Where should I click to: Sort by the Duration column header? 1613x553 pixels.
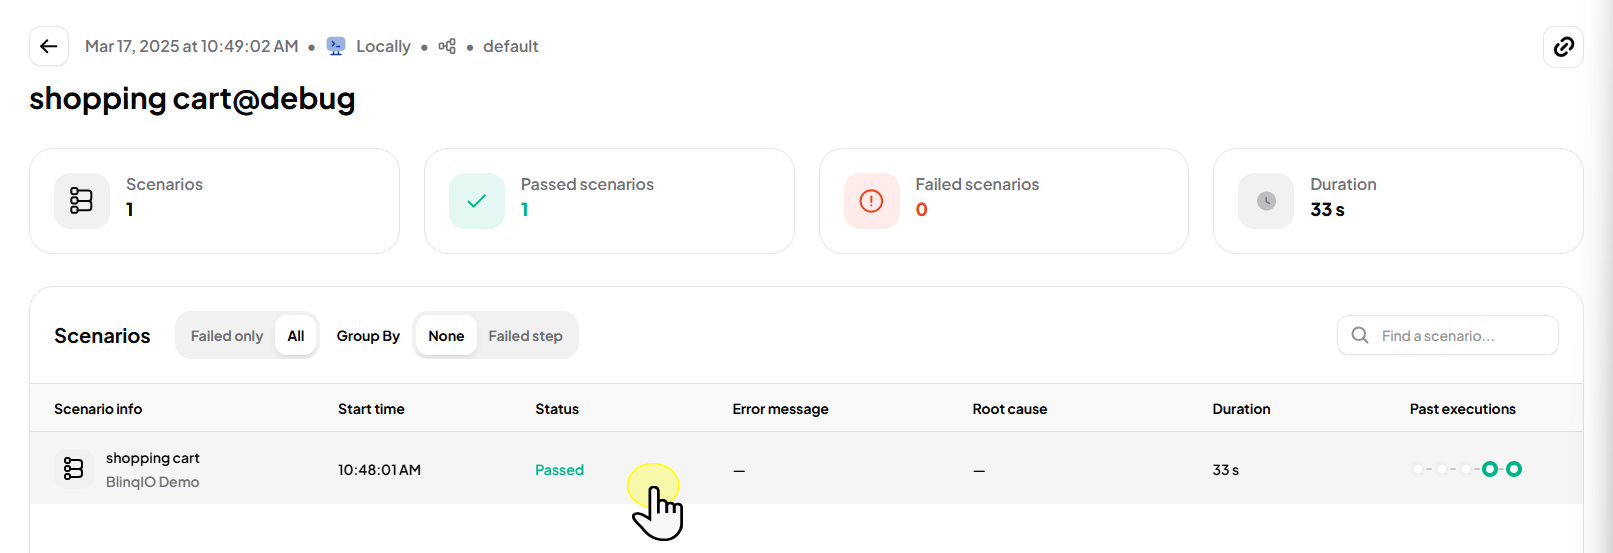tap(1241, 409)
